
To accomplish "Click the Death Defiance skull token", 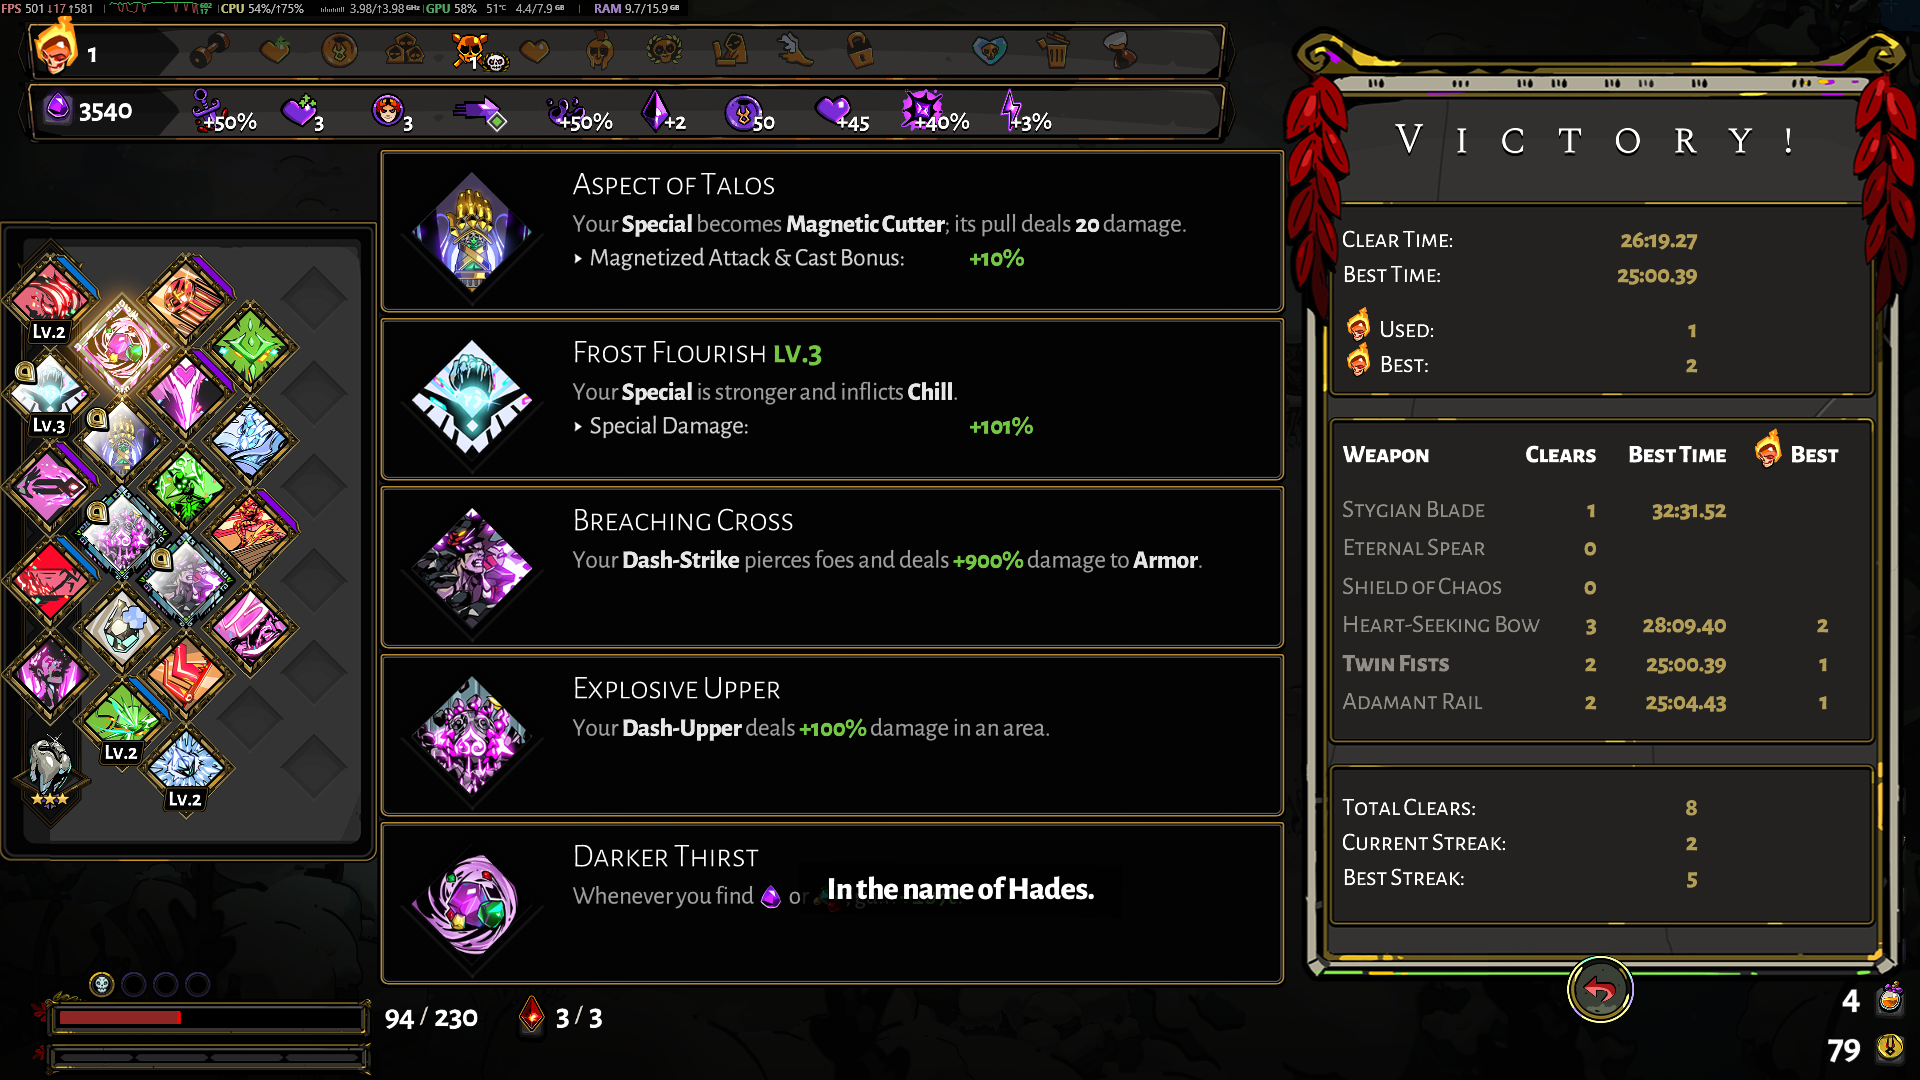I will pos(101,984).
